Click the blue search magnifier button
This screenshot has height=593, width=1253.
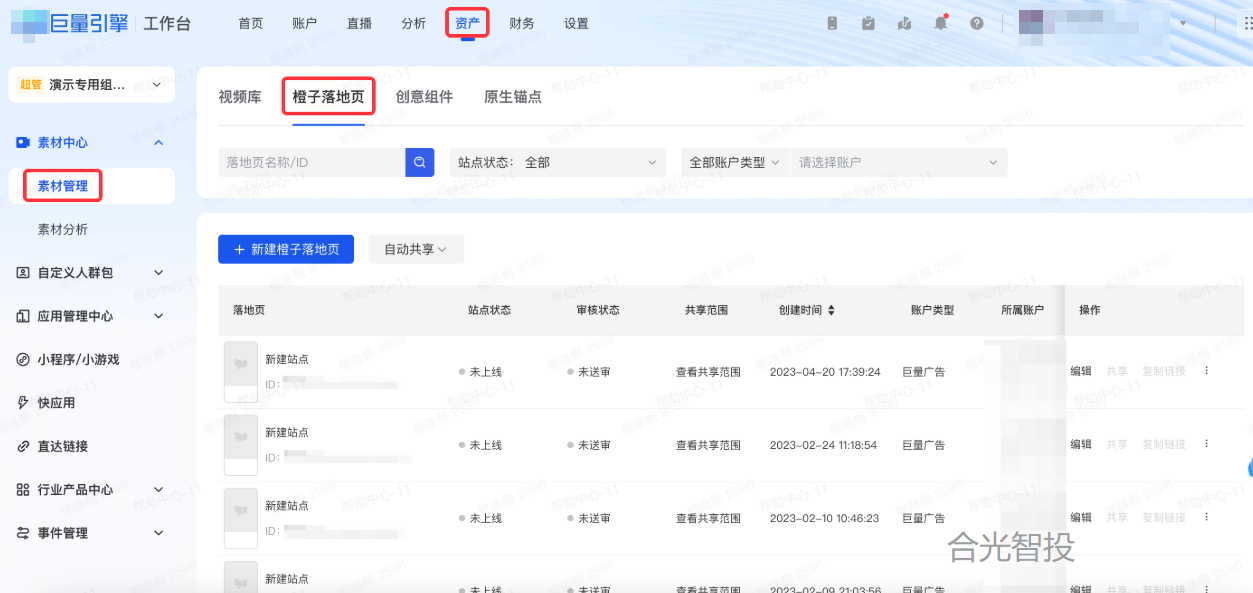[420, 162]
